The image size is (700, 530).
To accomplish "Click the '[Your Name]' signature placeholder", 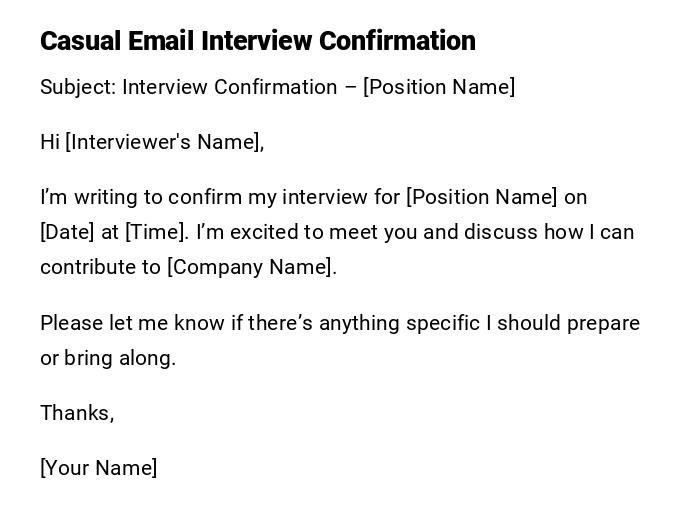I will pyautogui.click(x=98, y=468).
